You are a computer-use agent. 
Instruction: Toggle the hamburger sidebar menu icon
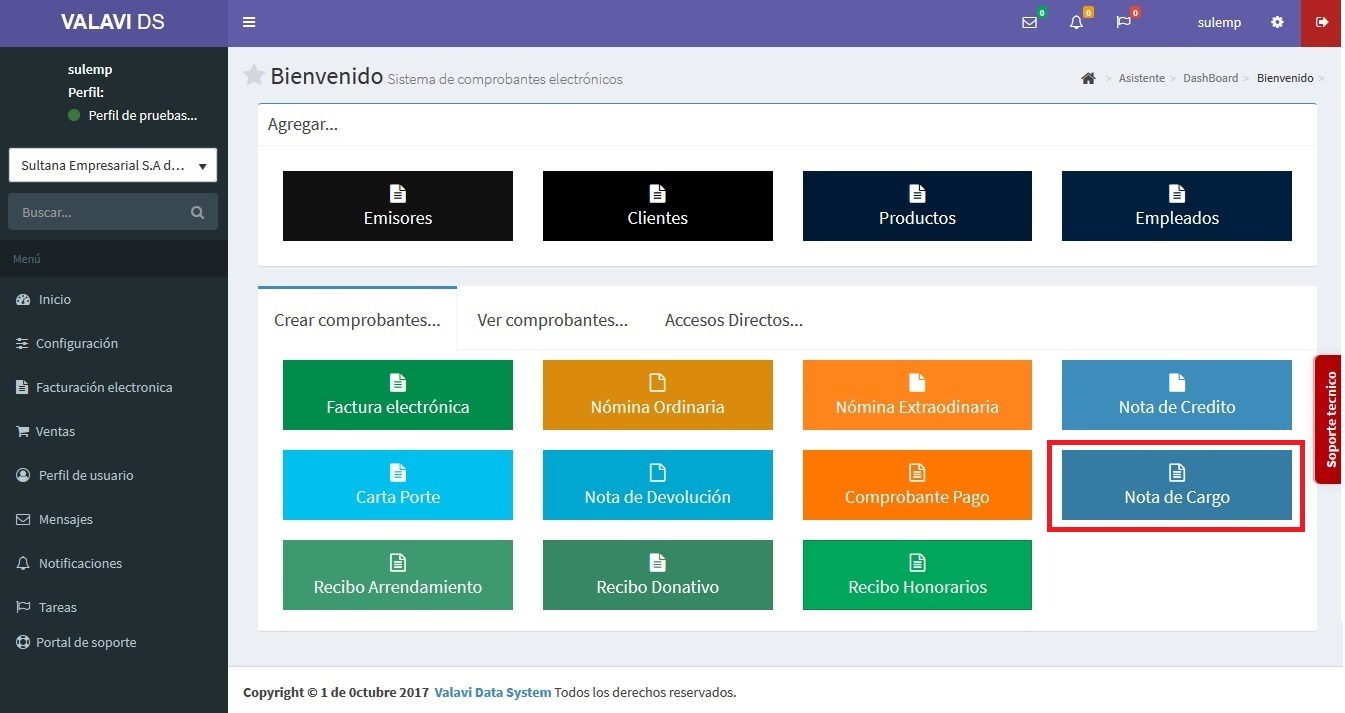coord(249,22)
